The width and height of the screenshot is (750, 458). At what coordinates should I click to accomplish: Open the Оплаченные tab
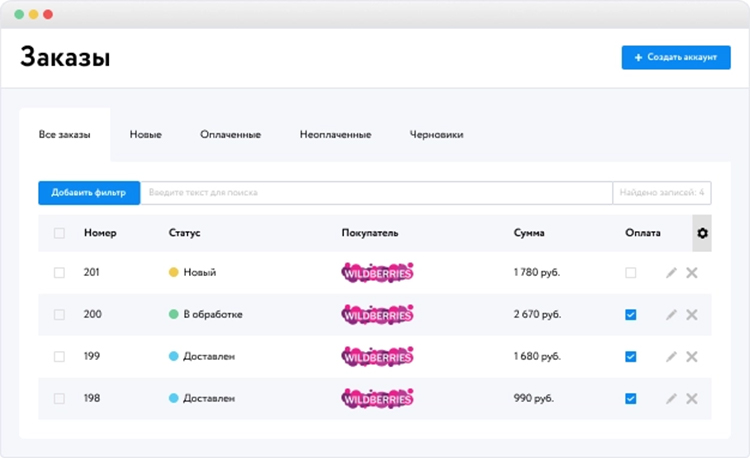230,134
